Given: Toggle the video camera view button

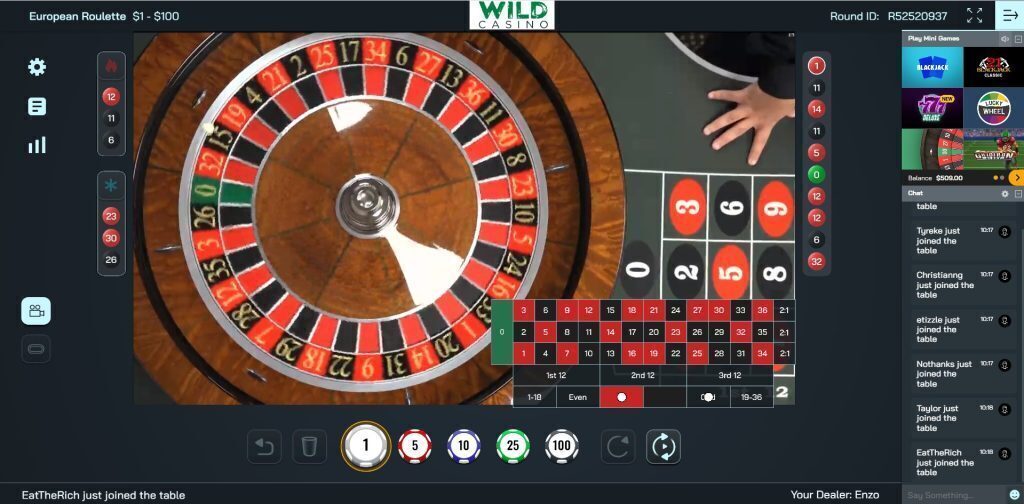Looking at the screenshot, I should pyautogui.click(x=36, y=311).
